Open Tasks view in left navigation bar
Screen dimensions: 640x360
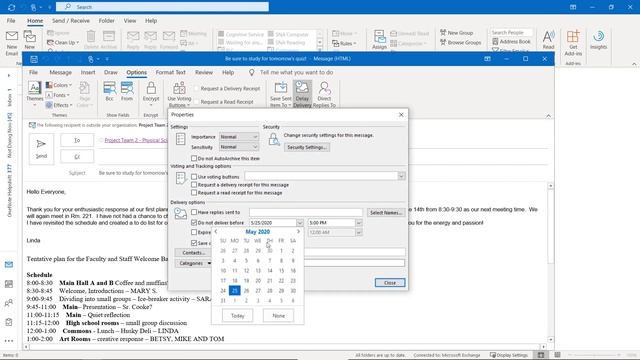[x=9, y=322]
